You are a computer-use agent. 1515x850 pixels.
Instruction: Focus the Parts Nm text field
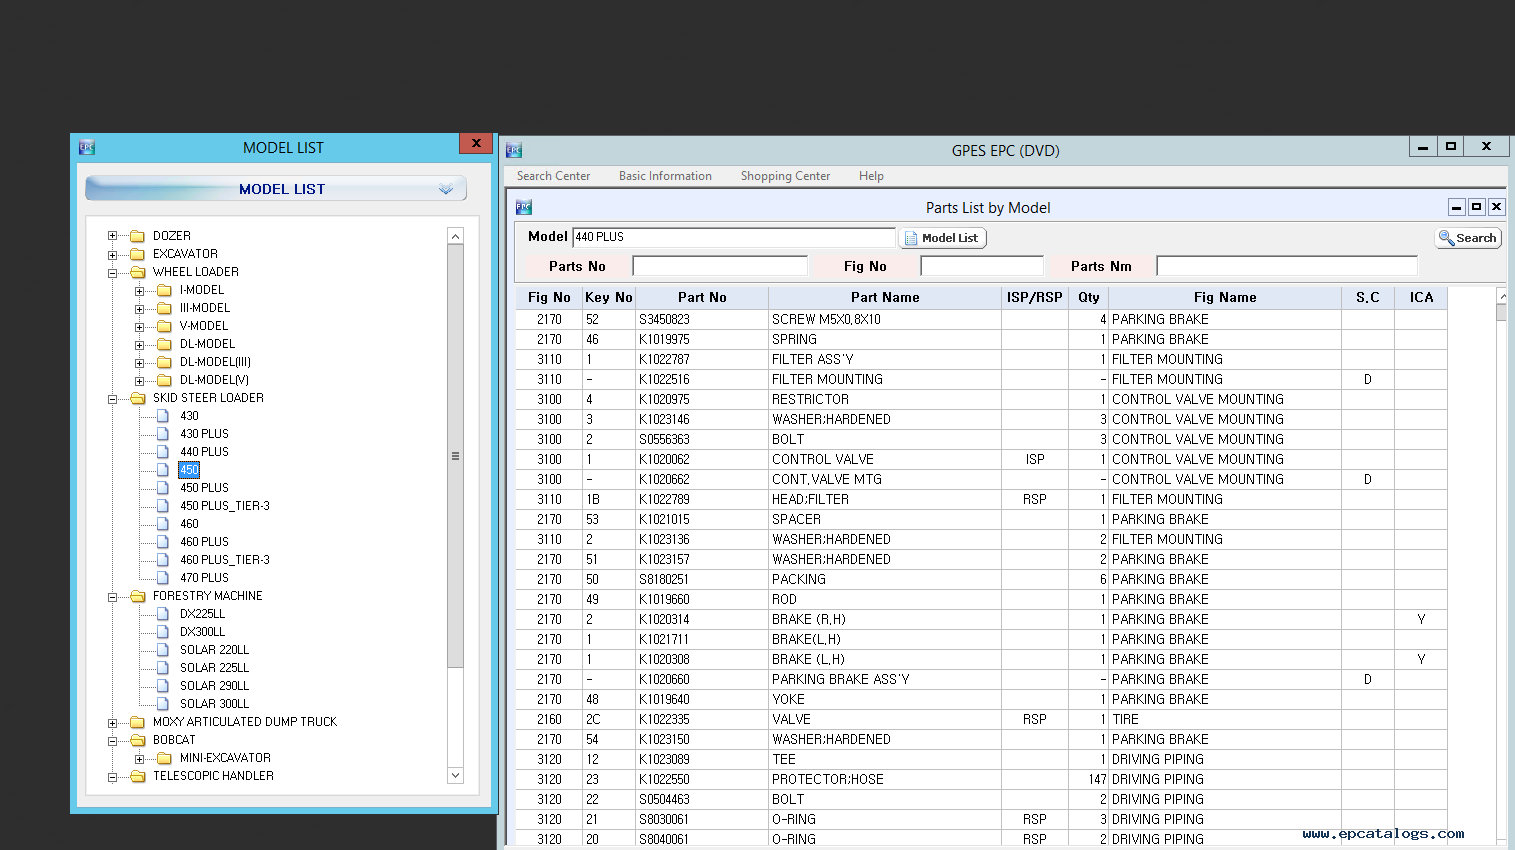click(1286, 266)
